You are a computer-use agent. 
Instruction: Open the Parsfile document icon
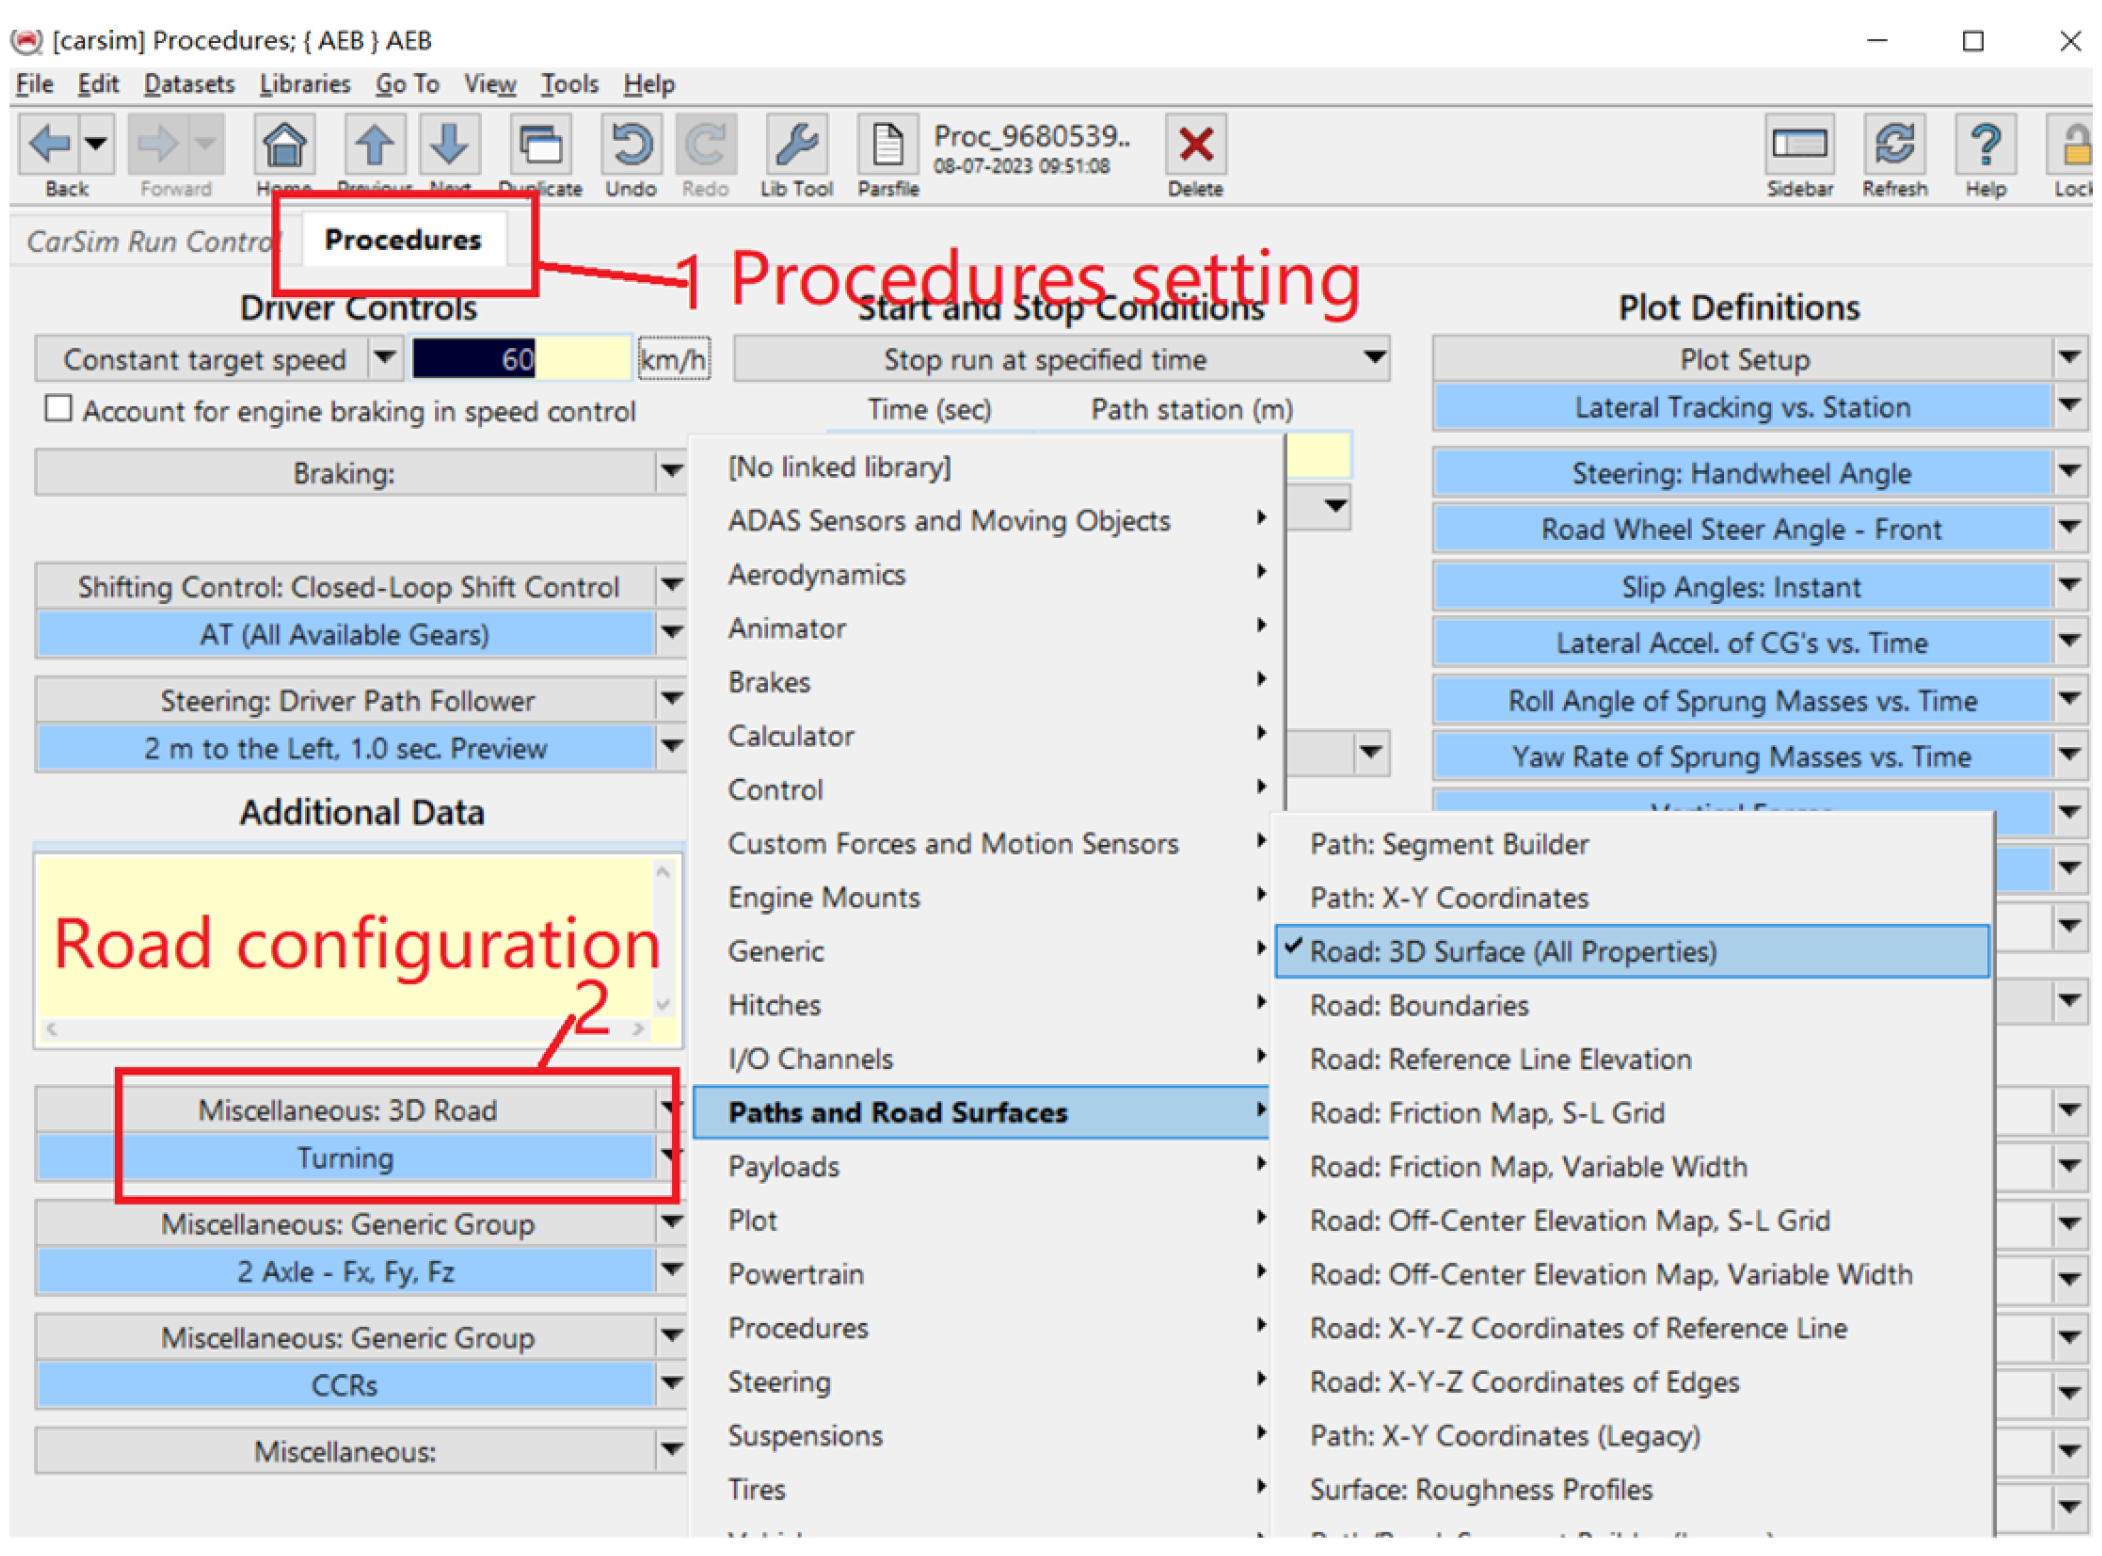tap(887, 145)
